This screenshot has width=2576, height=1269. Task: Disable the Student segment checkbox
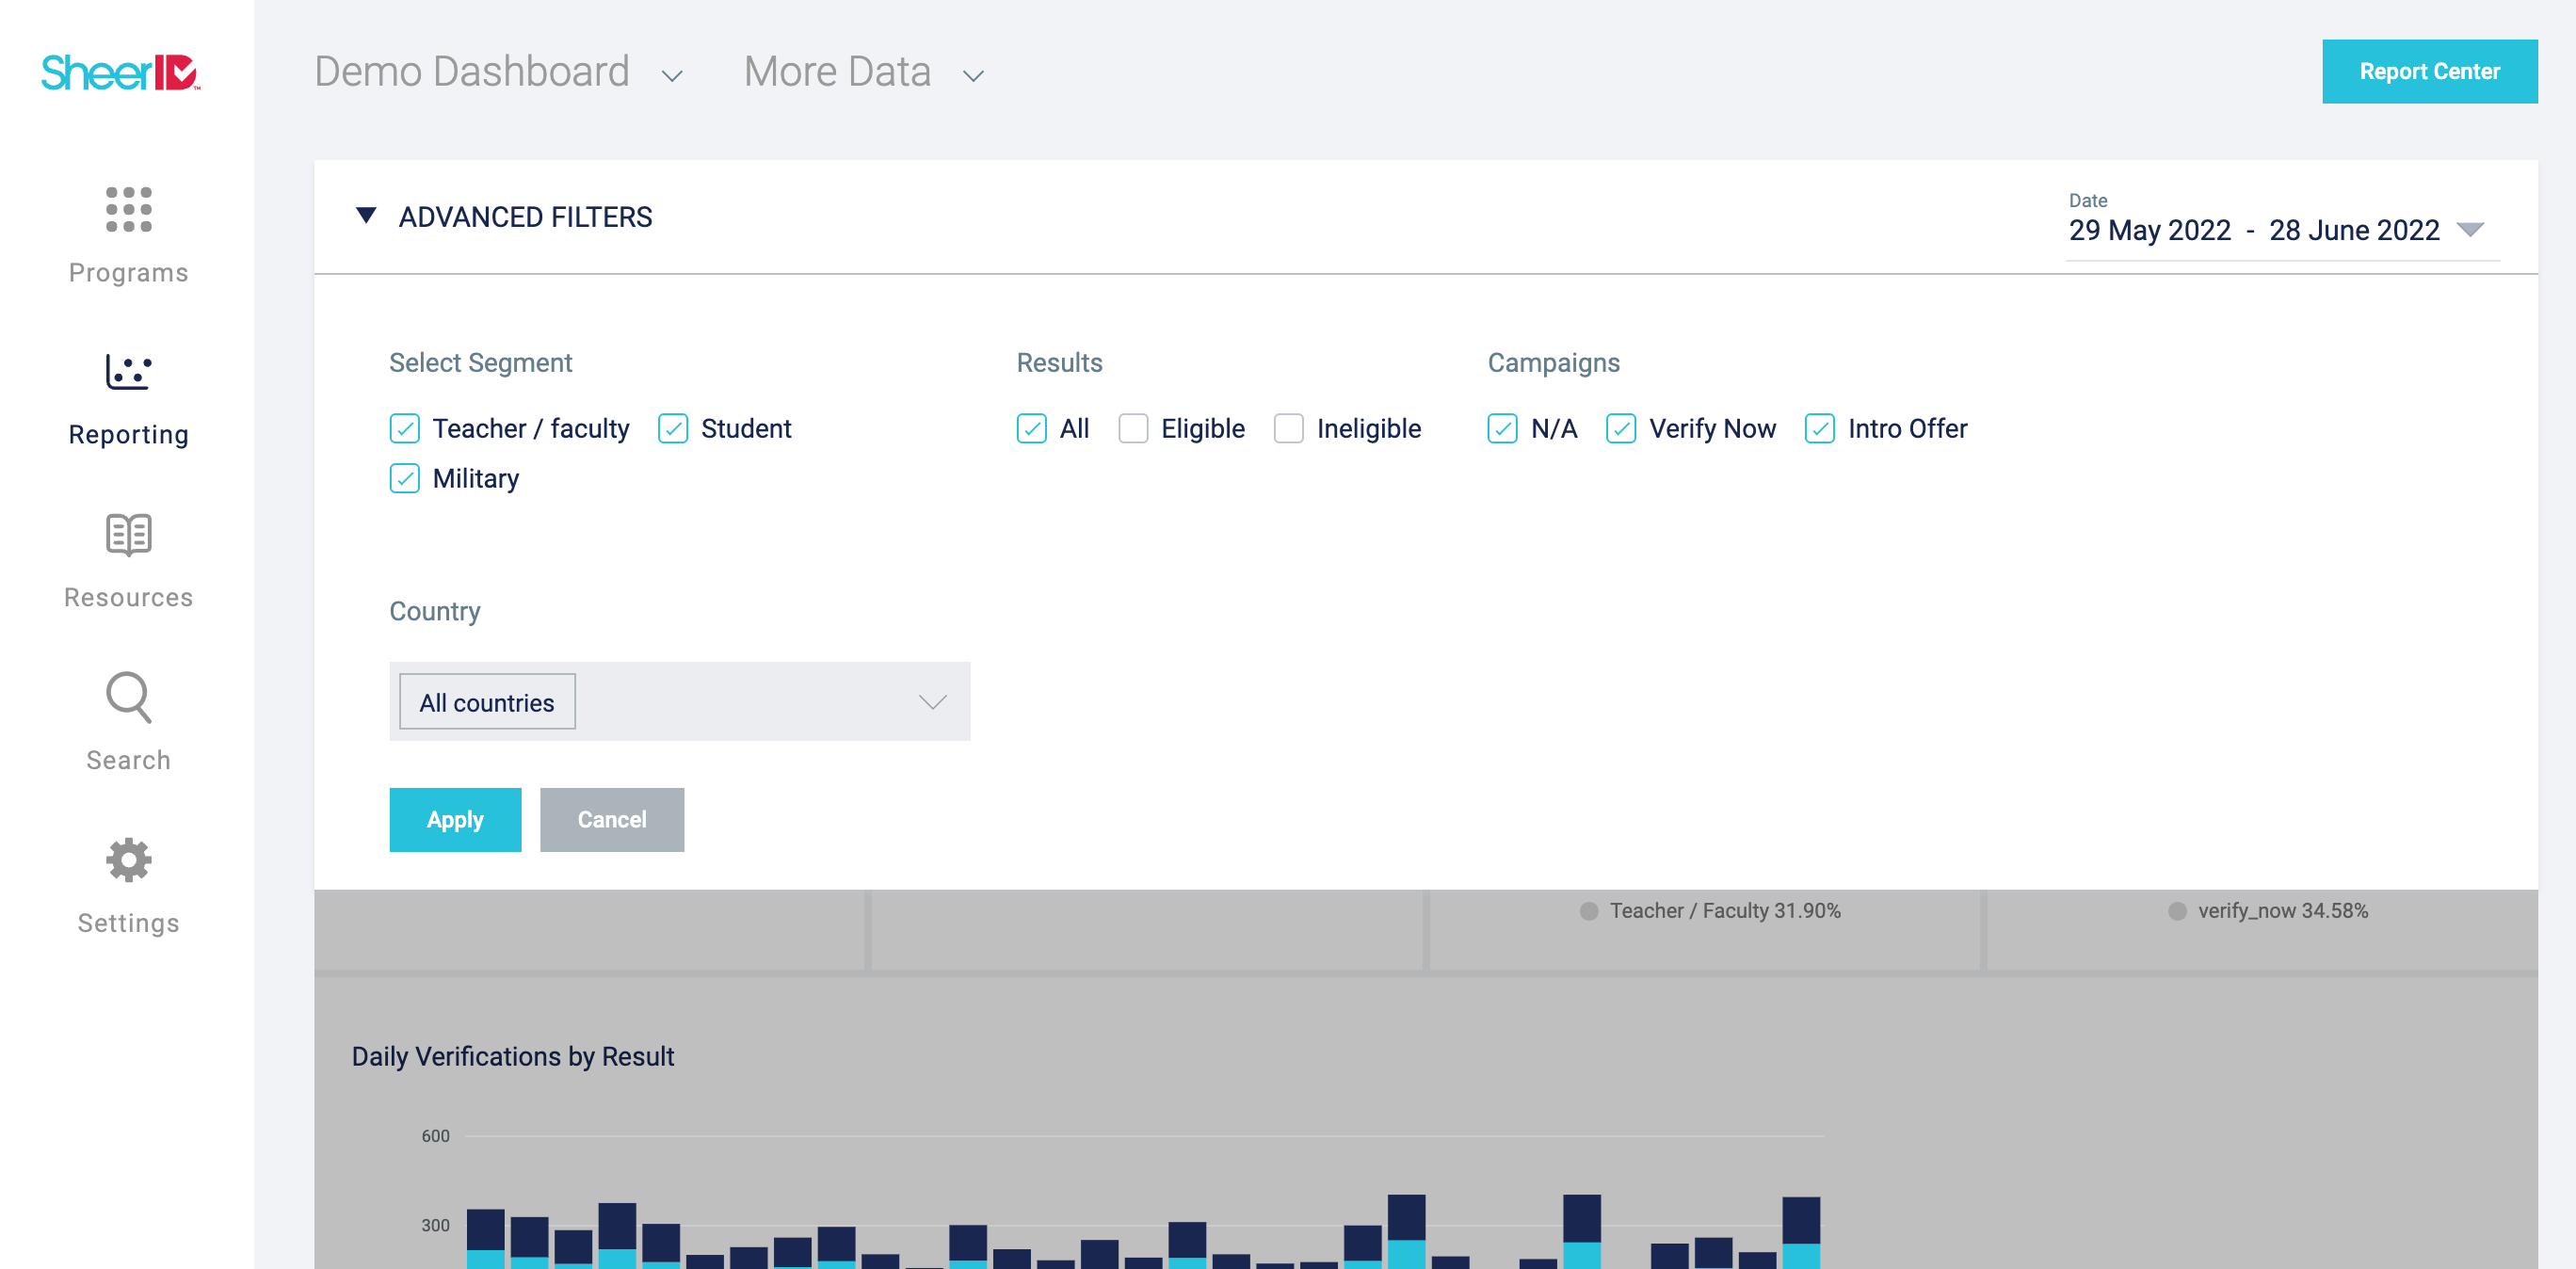point(673,428)
